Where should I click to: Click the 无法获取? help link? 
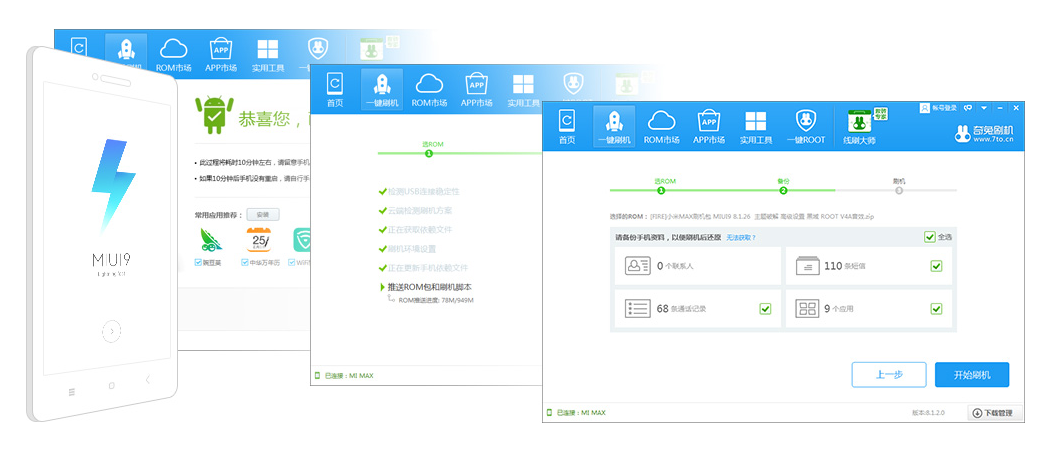(740, 237)
